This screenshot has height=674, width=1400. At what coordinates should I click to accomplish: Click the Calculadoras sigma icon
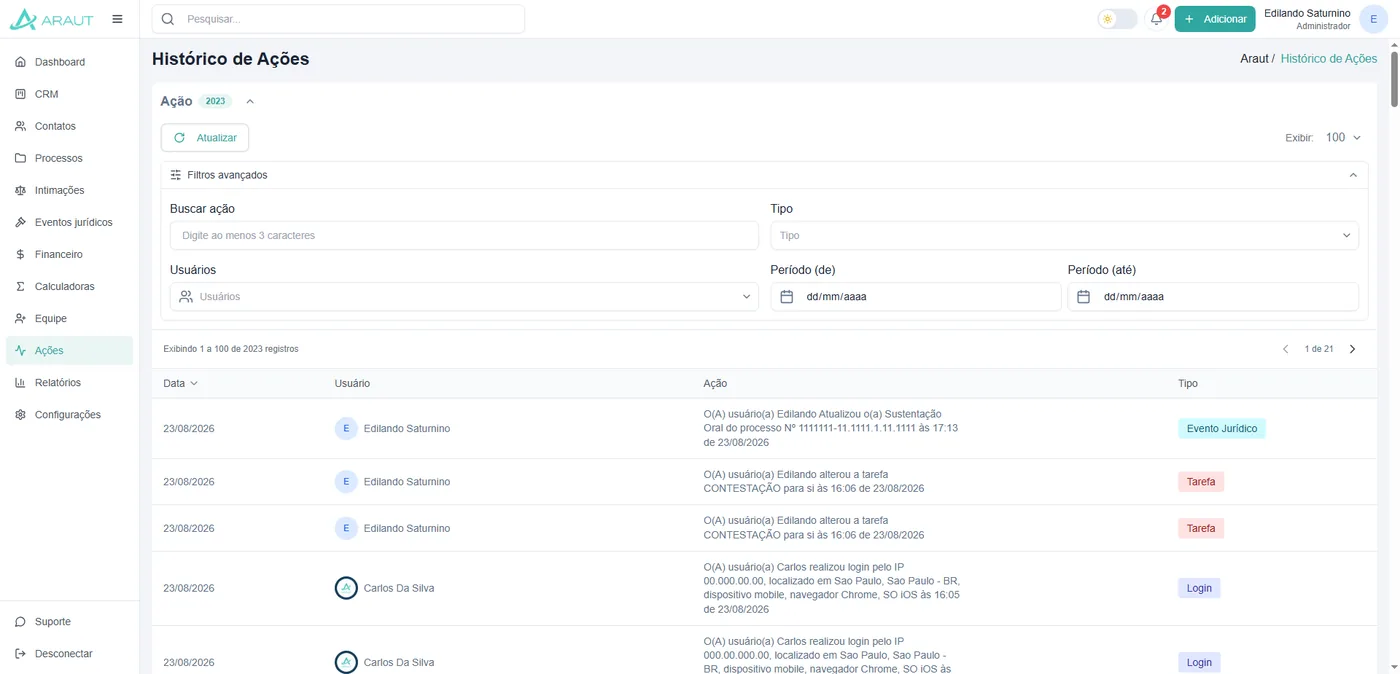20,286
